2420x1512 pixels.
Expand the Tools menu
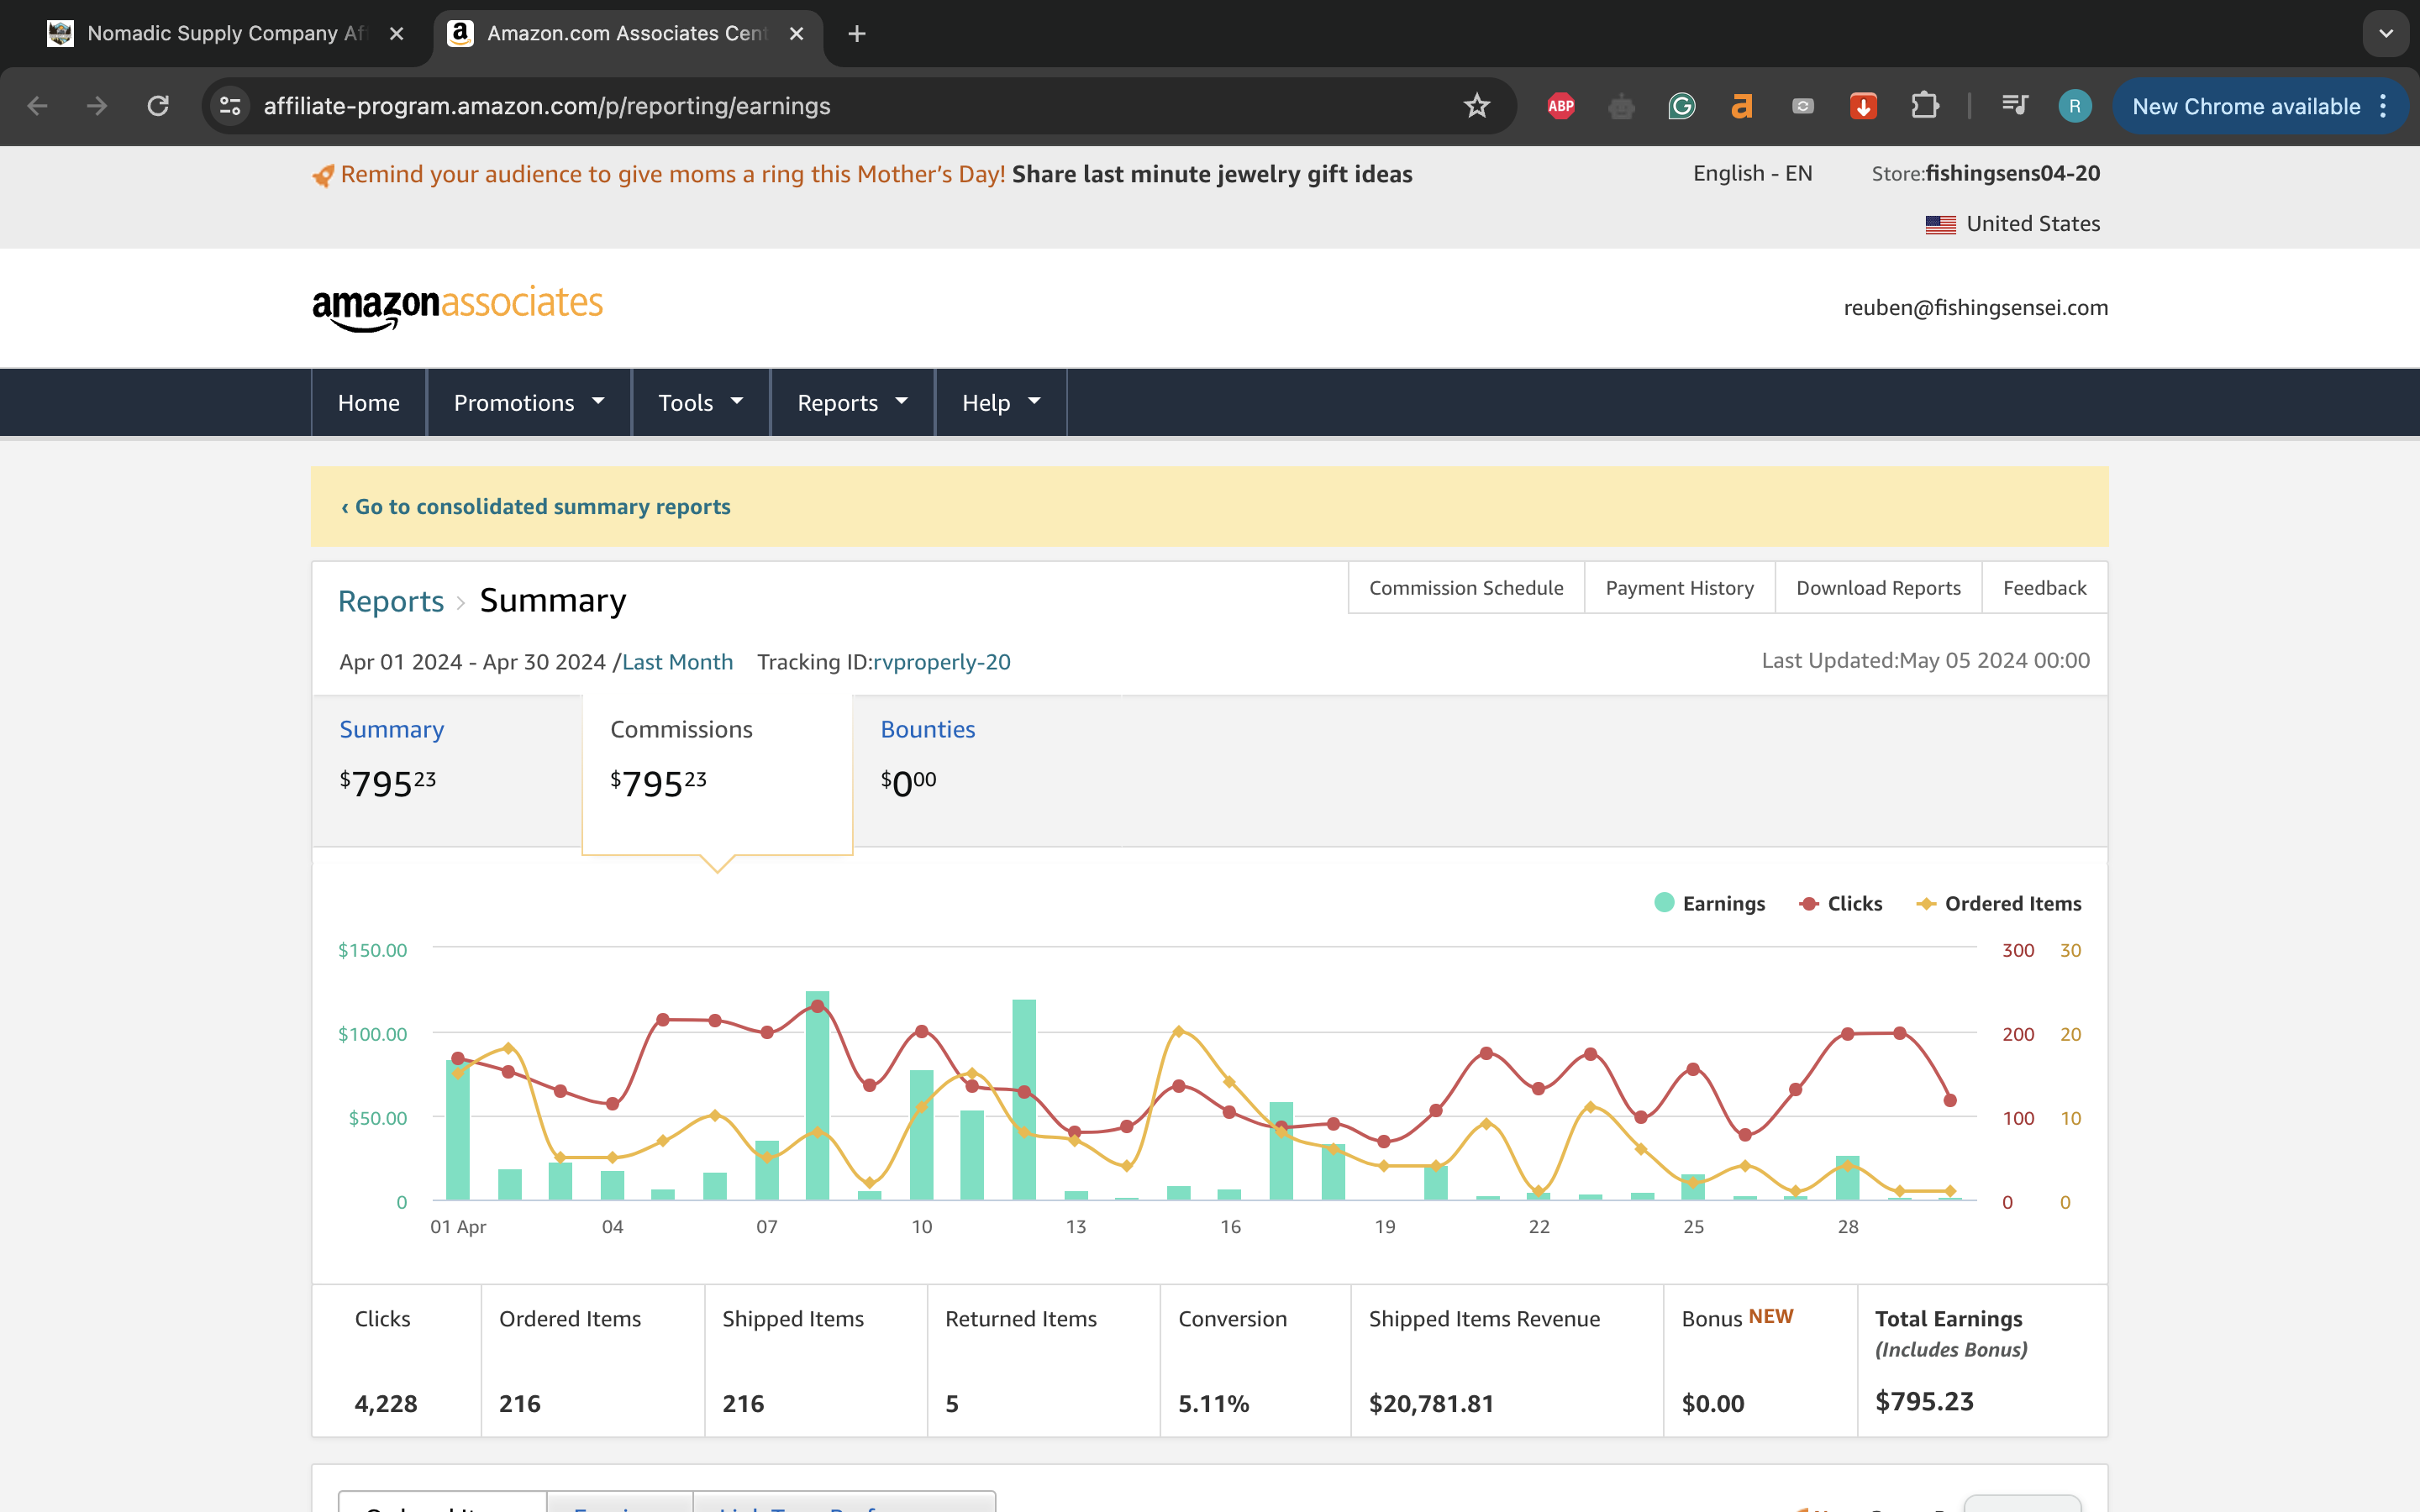pyautogui.click(x=700, y=403)
